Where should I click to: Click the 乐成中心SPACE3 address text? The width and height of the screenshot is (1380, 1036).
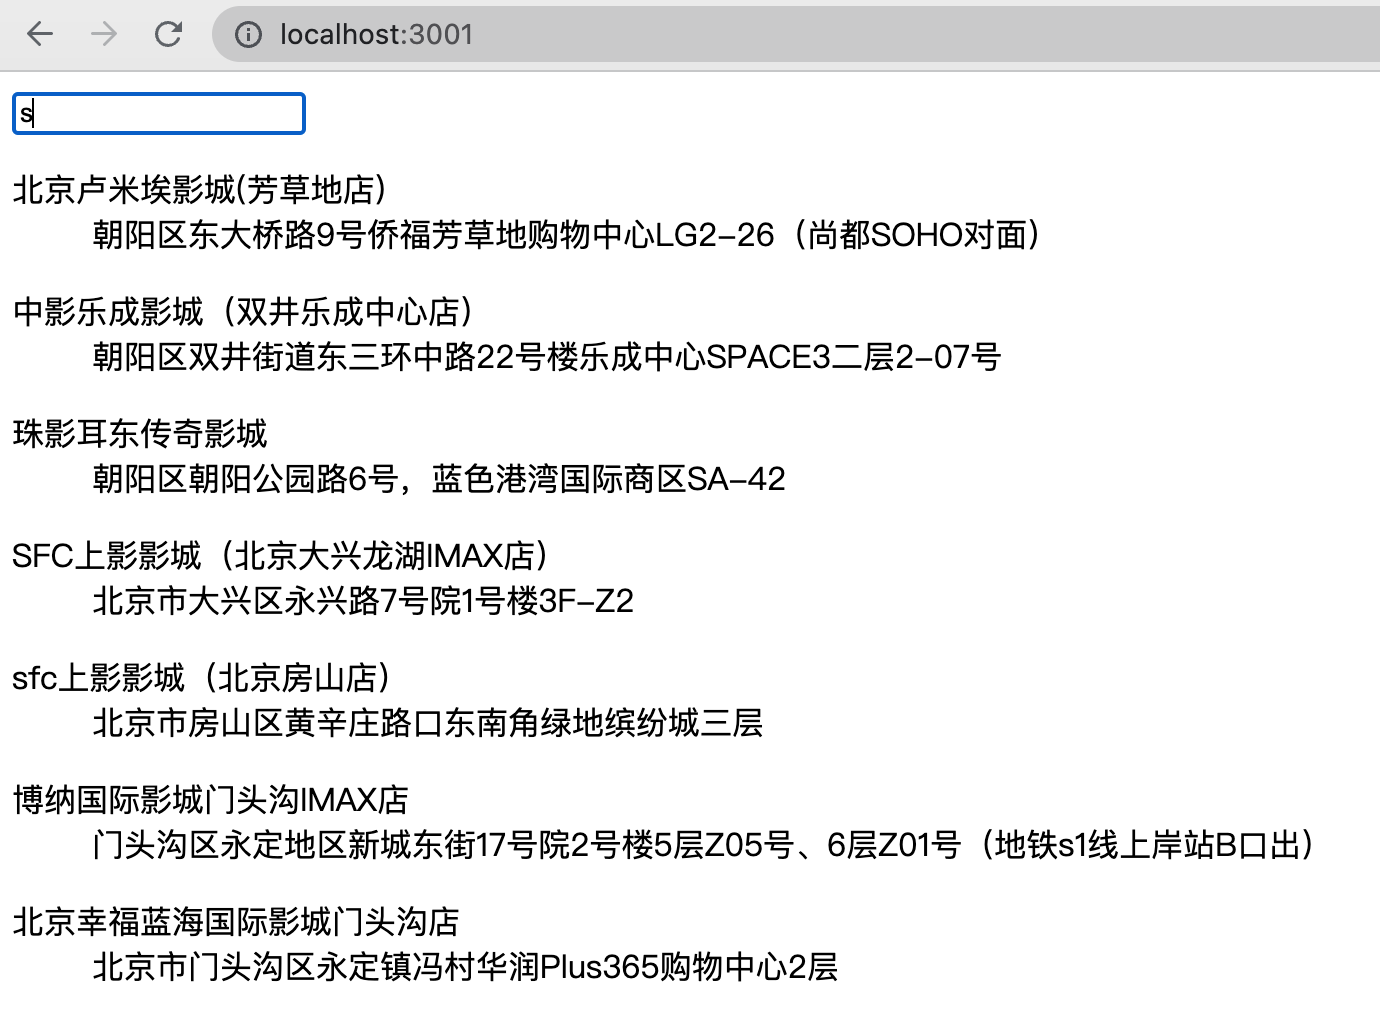547,357
